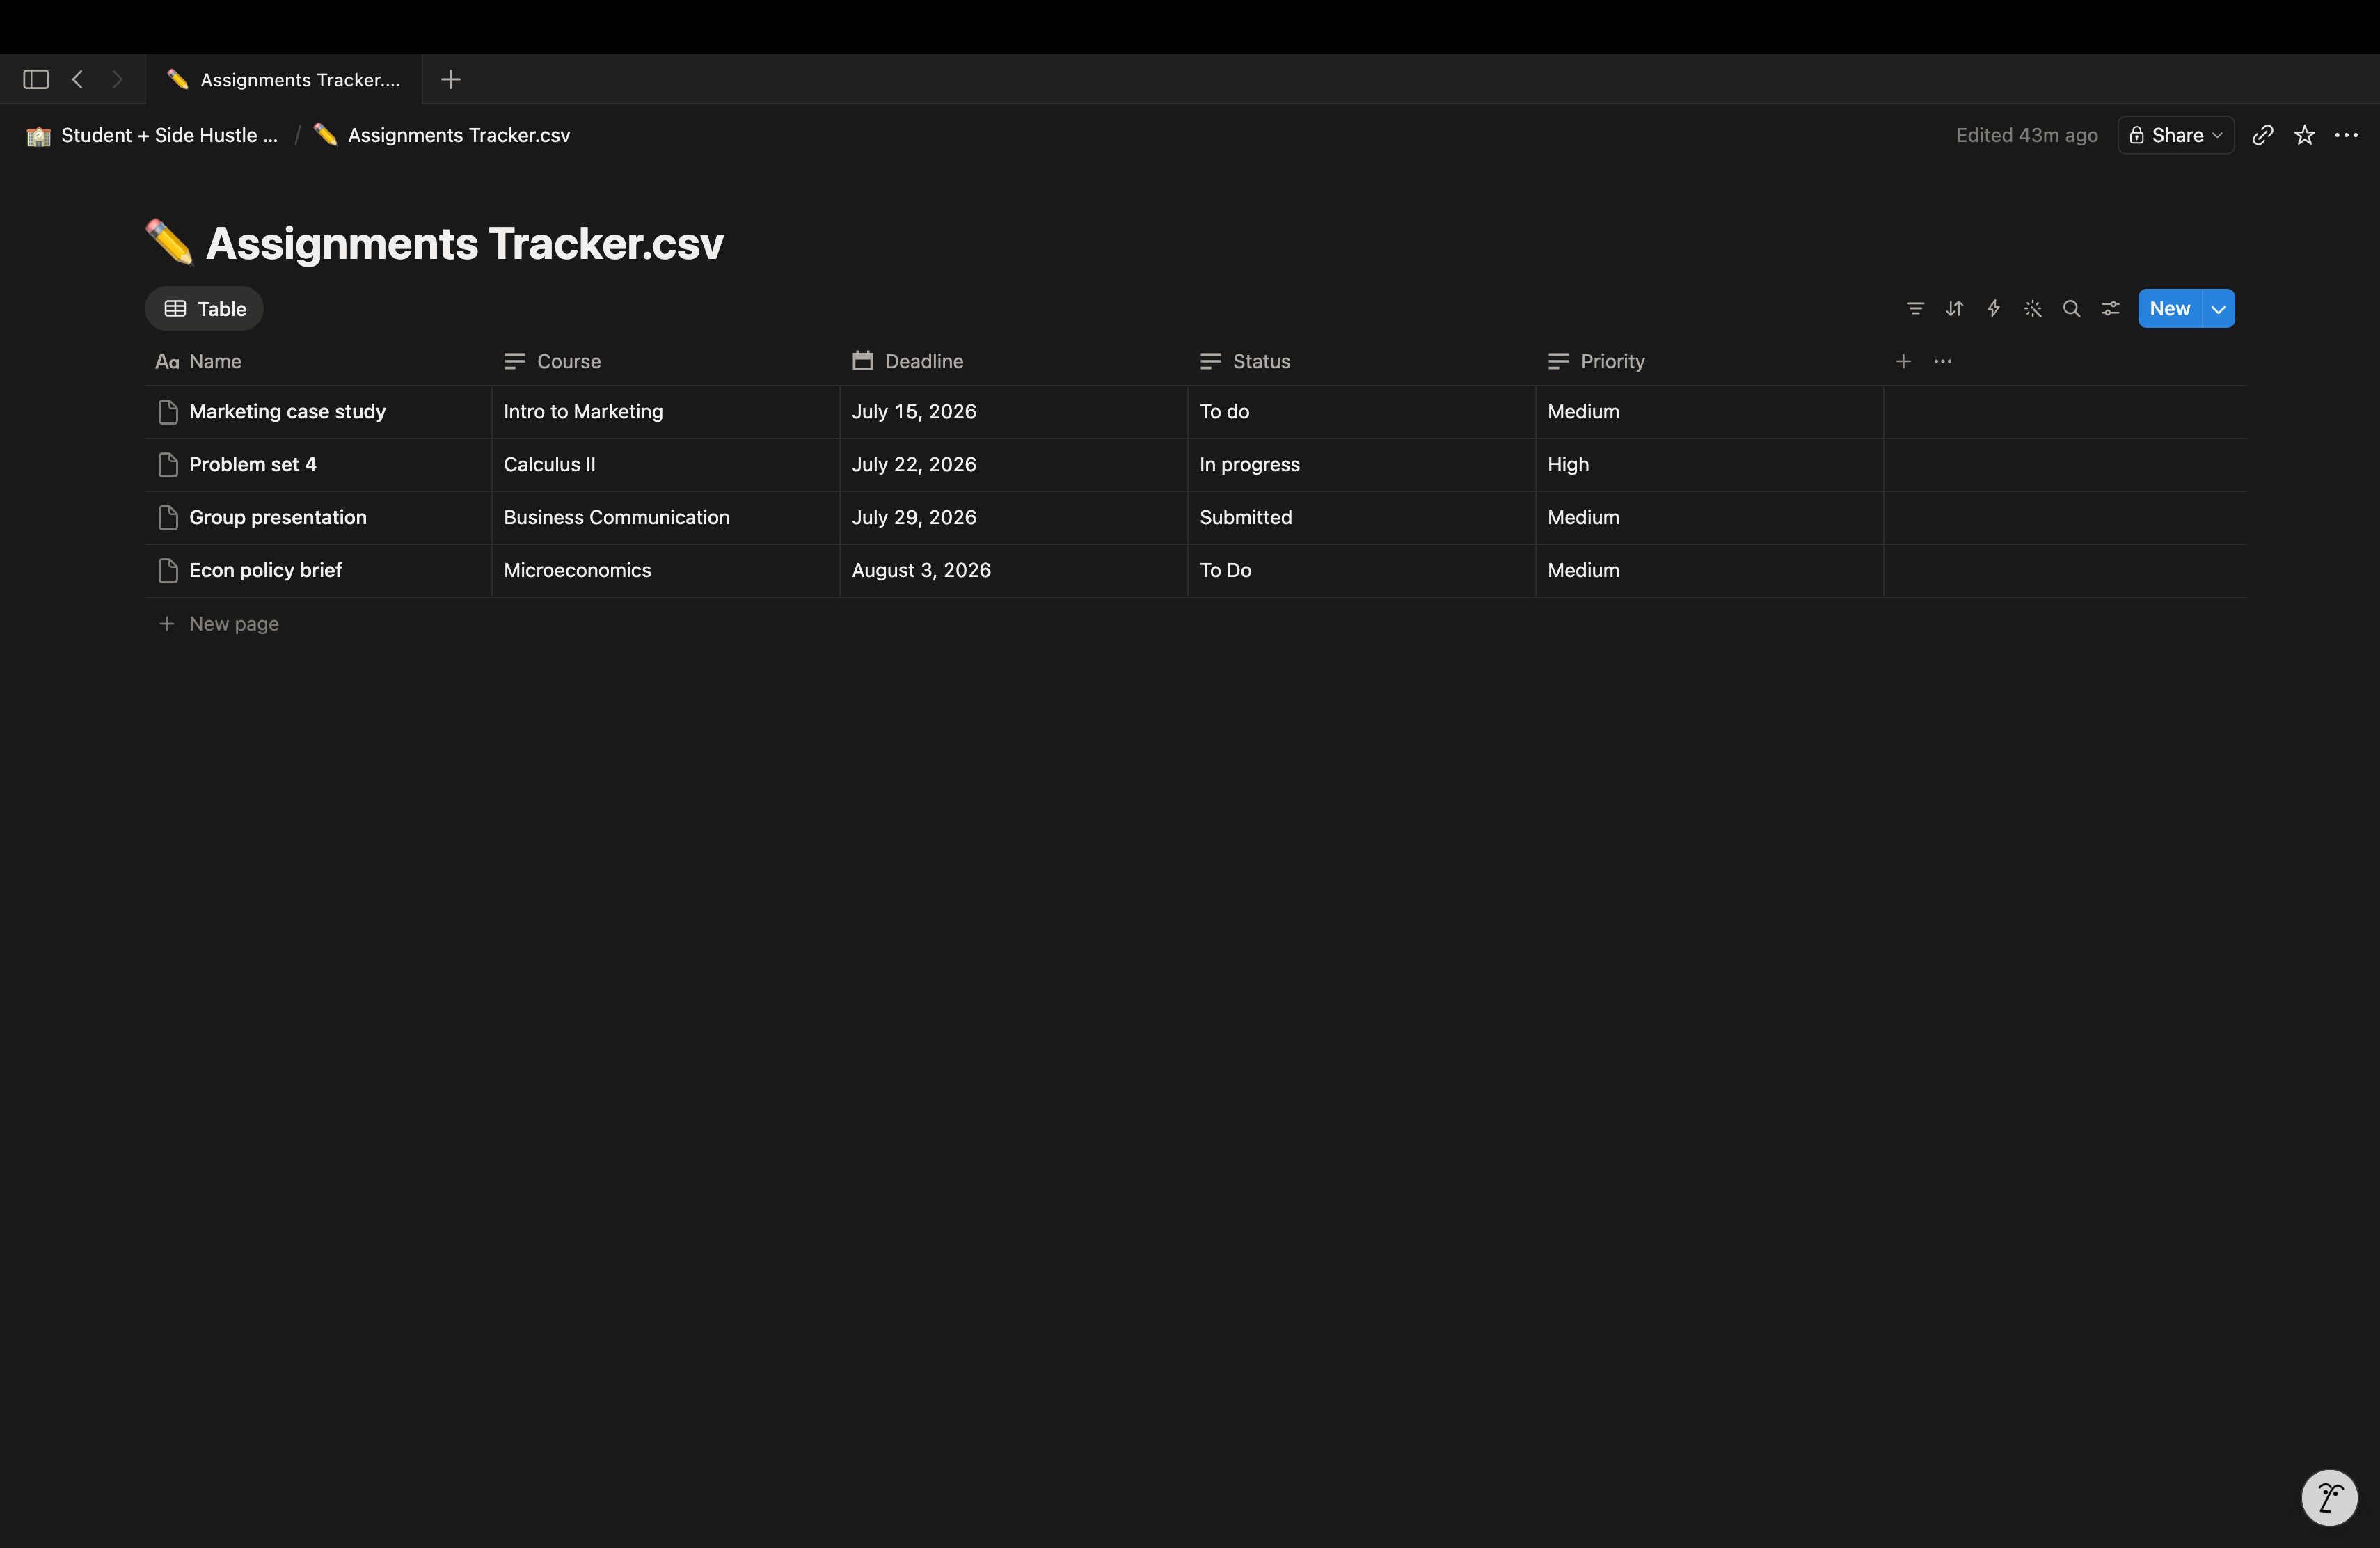Image resolution: width=2380 pixels, height=1548 pixels.
Task: Edit the Intro to Marketing cell
Action: 665,412
